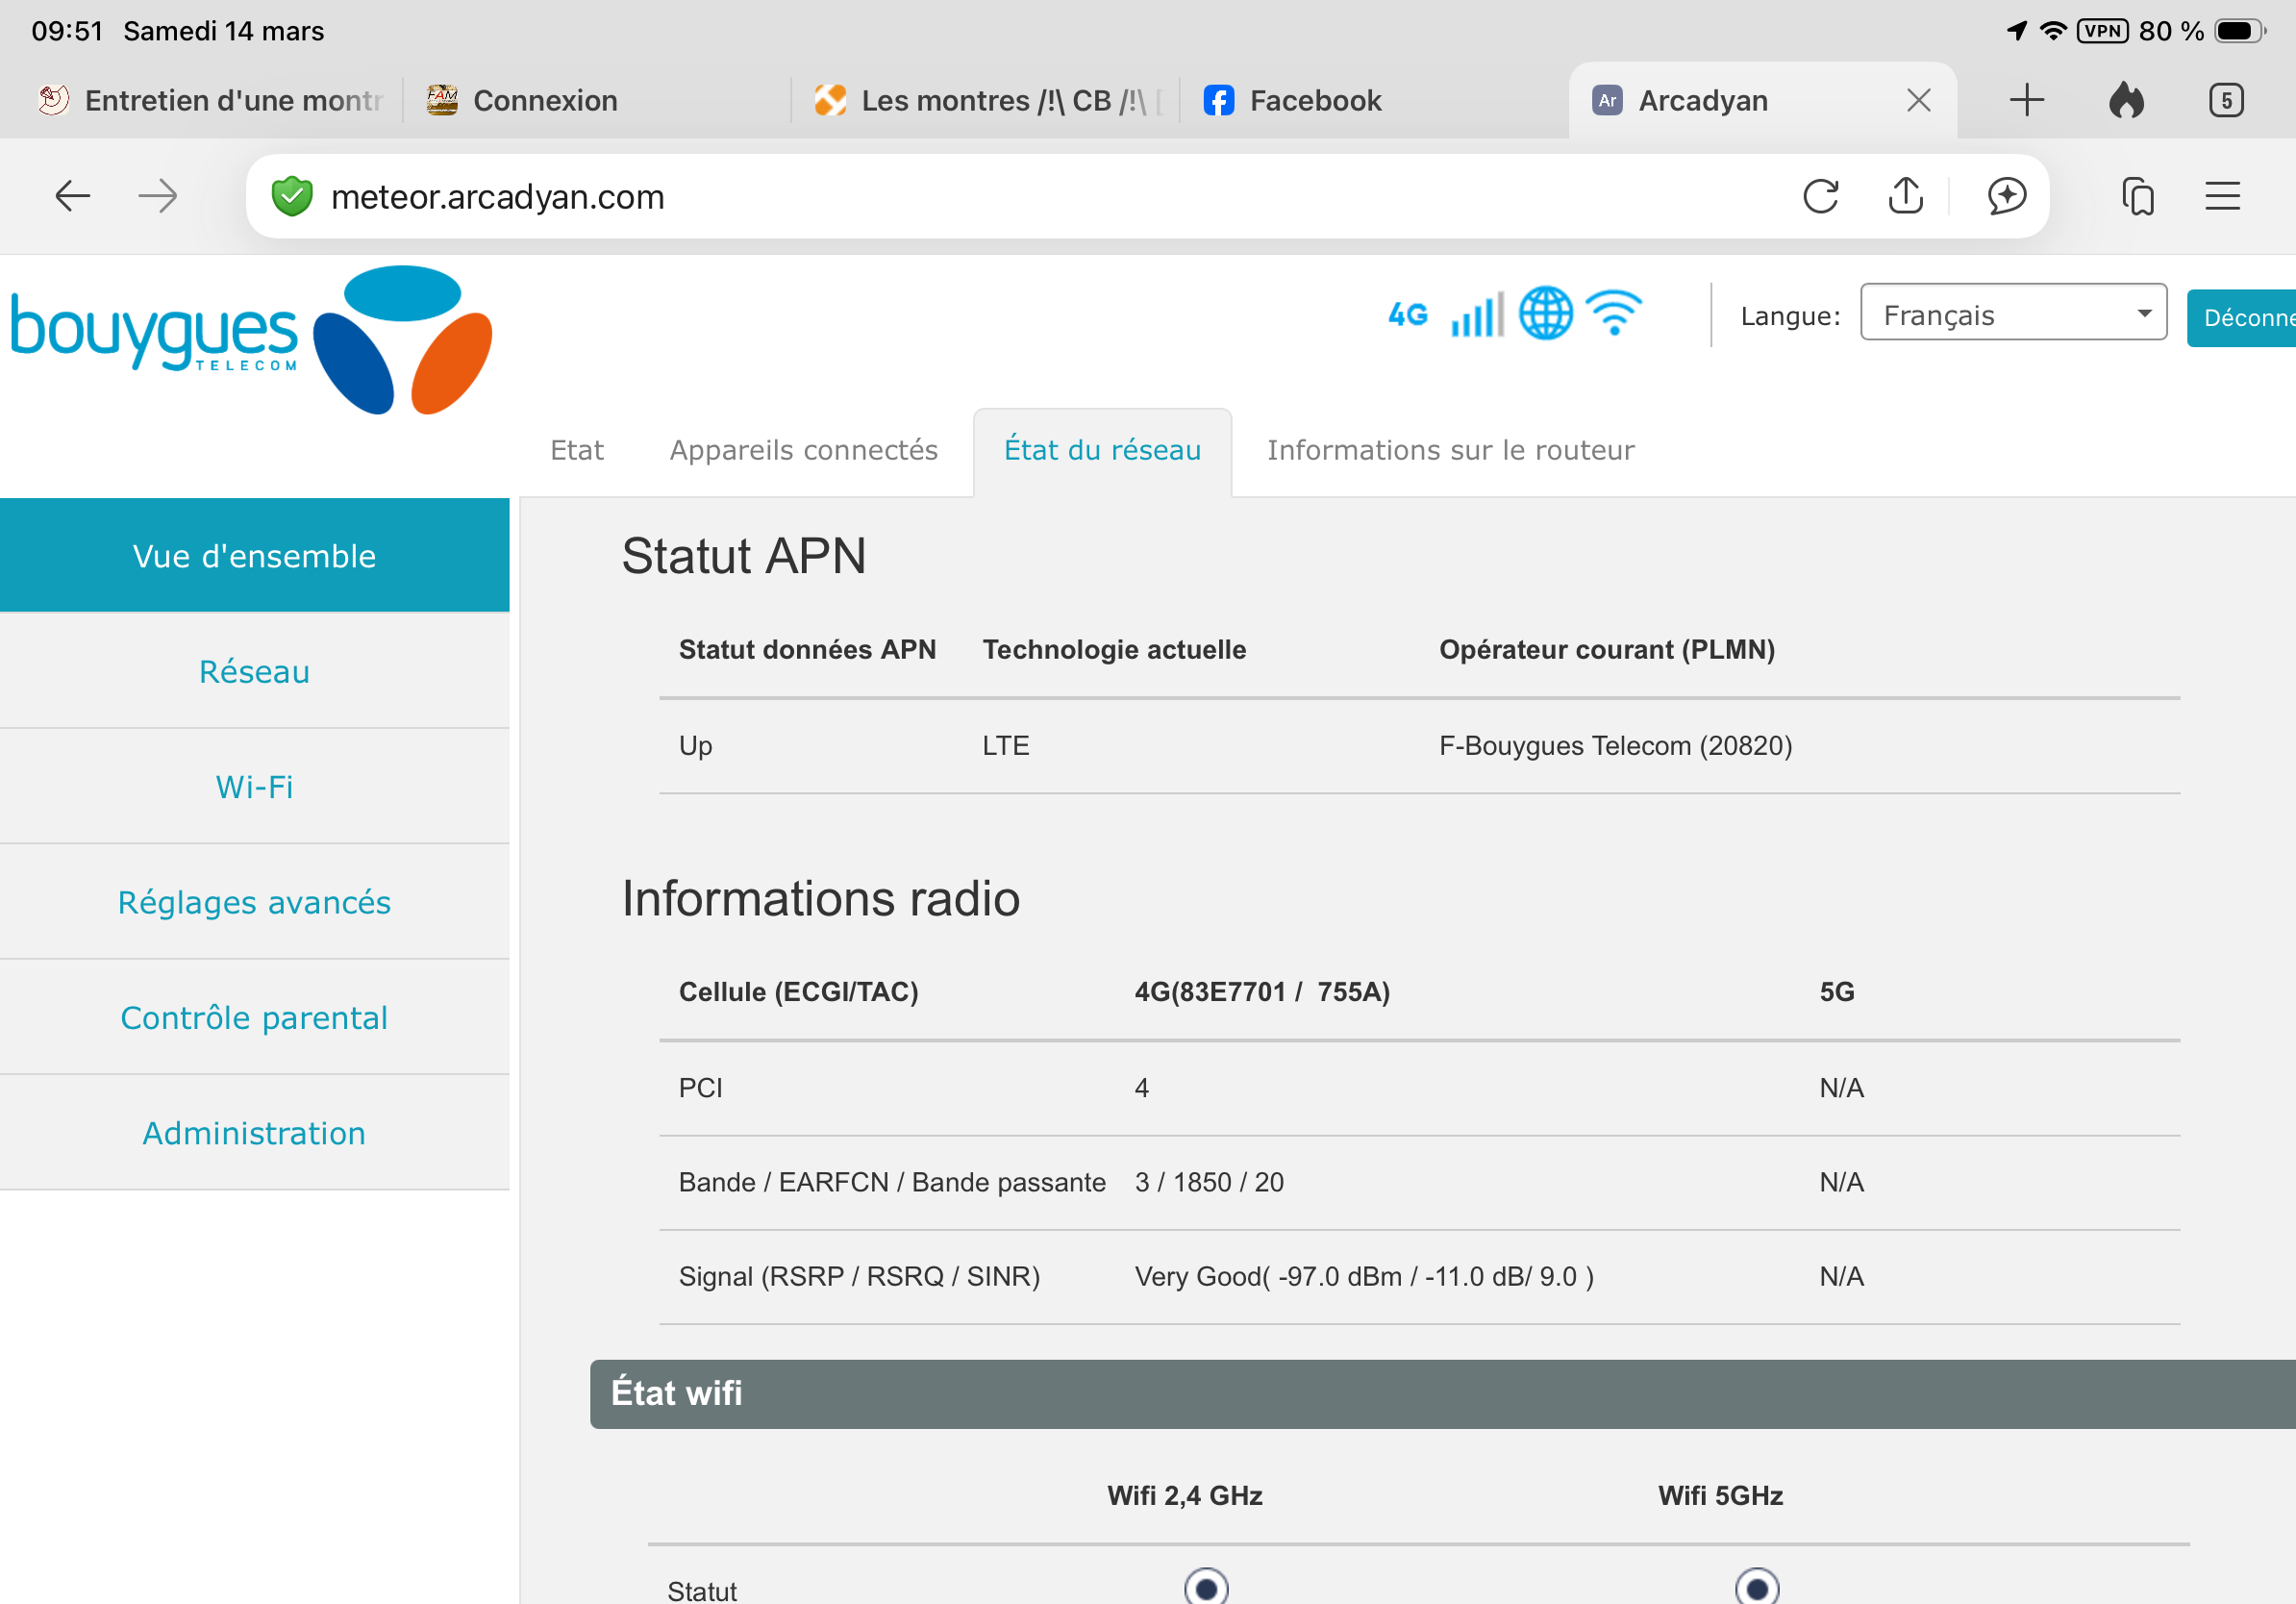The image size is (2296, 1604).
Task: Click the 4G(83E7701 / 755A) cell header
Action: (1262, 992)
